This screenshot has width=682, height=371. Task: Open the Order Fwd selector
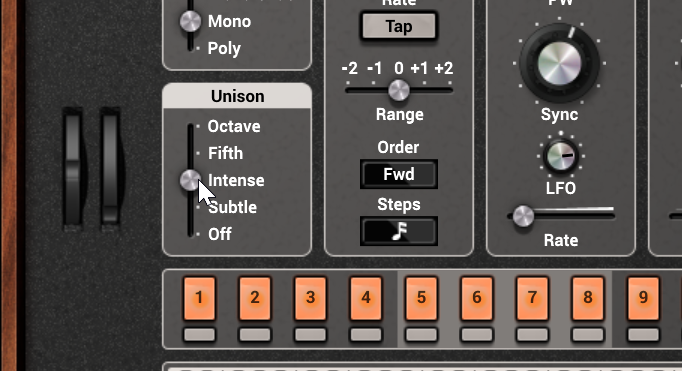(x=399, y=174)
